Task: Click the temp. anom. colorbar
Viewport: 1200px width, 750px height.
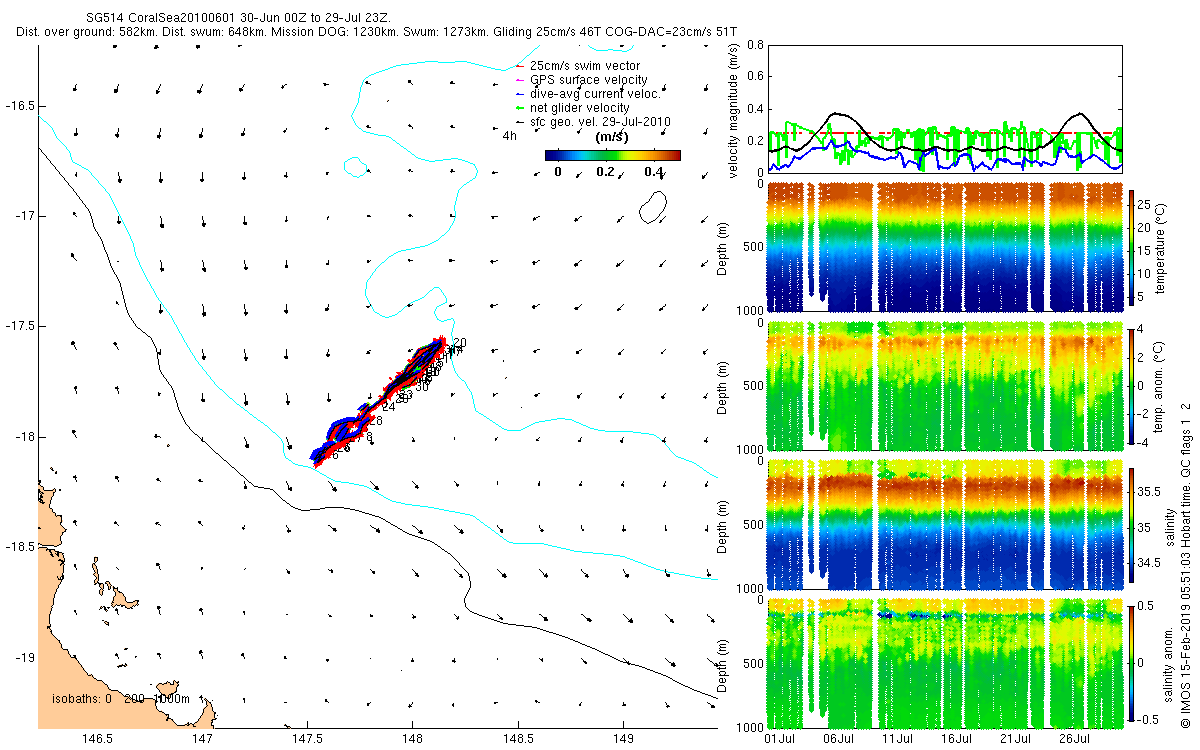Action: click(1131, 386)
